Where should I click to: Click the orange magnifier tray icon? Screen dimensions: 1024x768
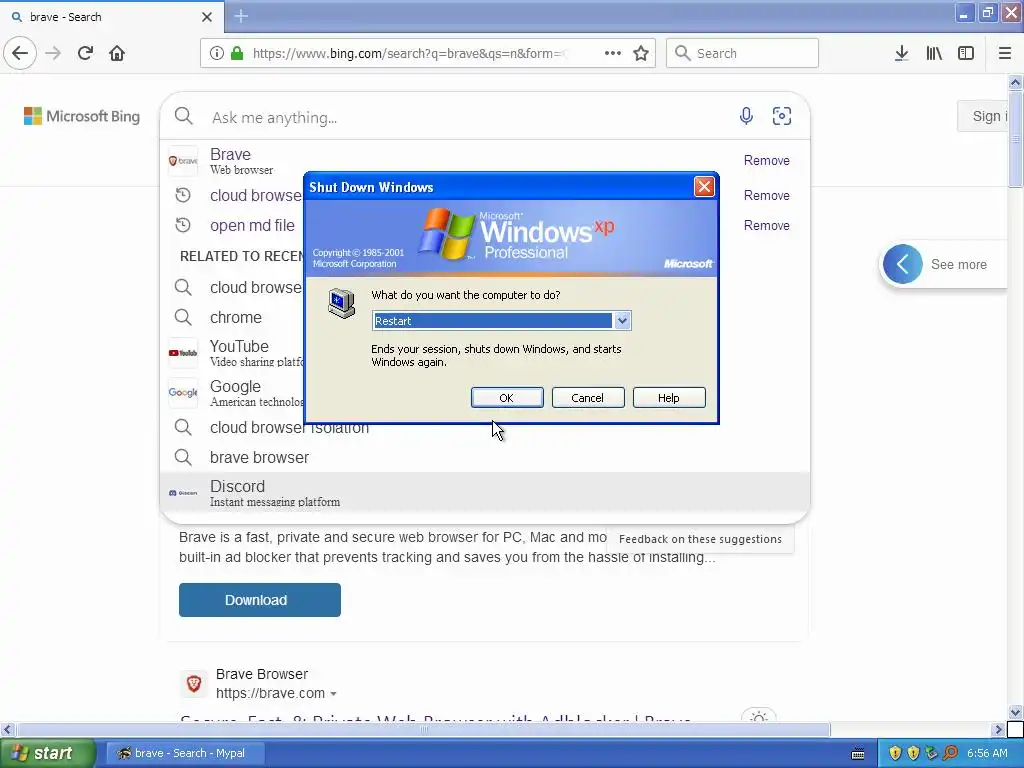(951, 753)
